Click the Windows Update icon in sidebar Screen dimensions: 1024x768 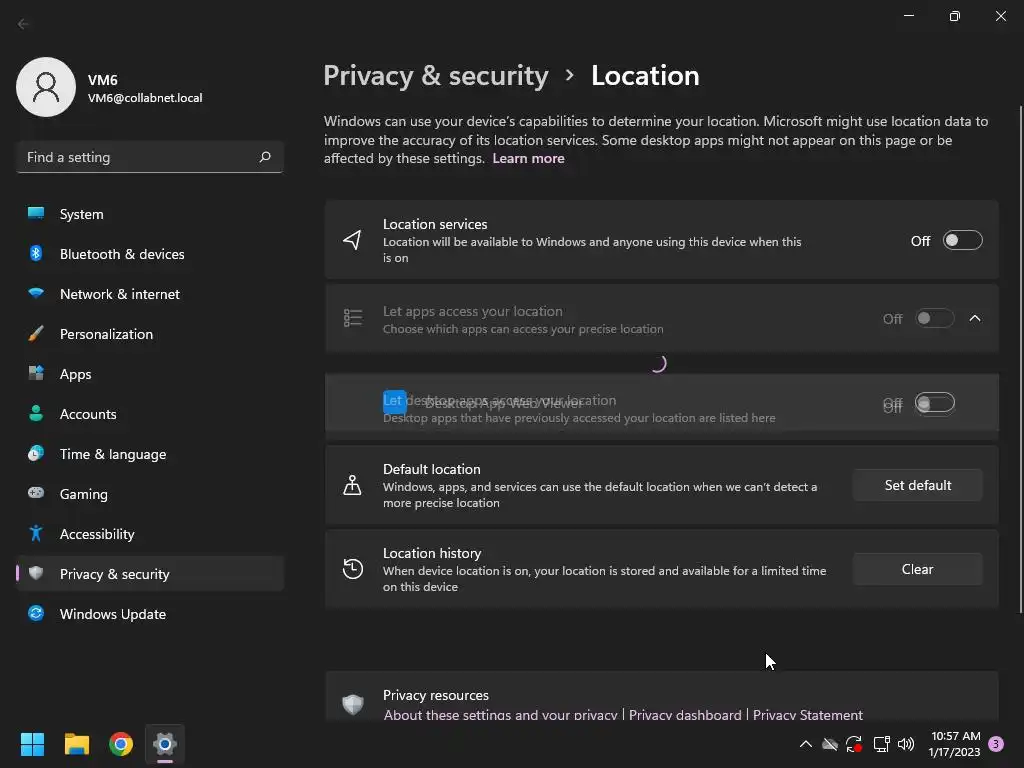pos(36,614)
